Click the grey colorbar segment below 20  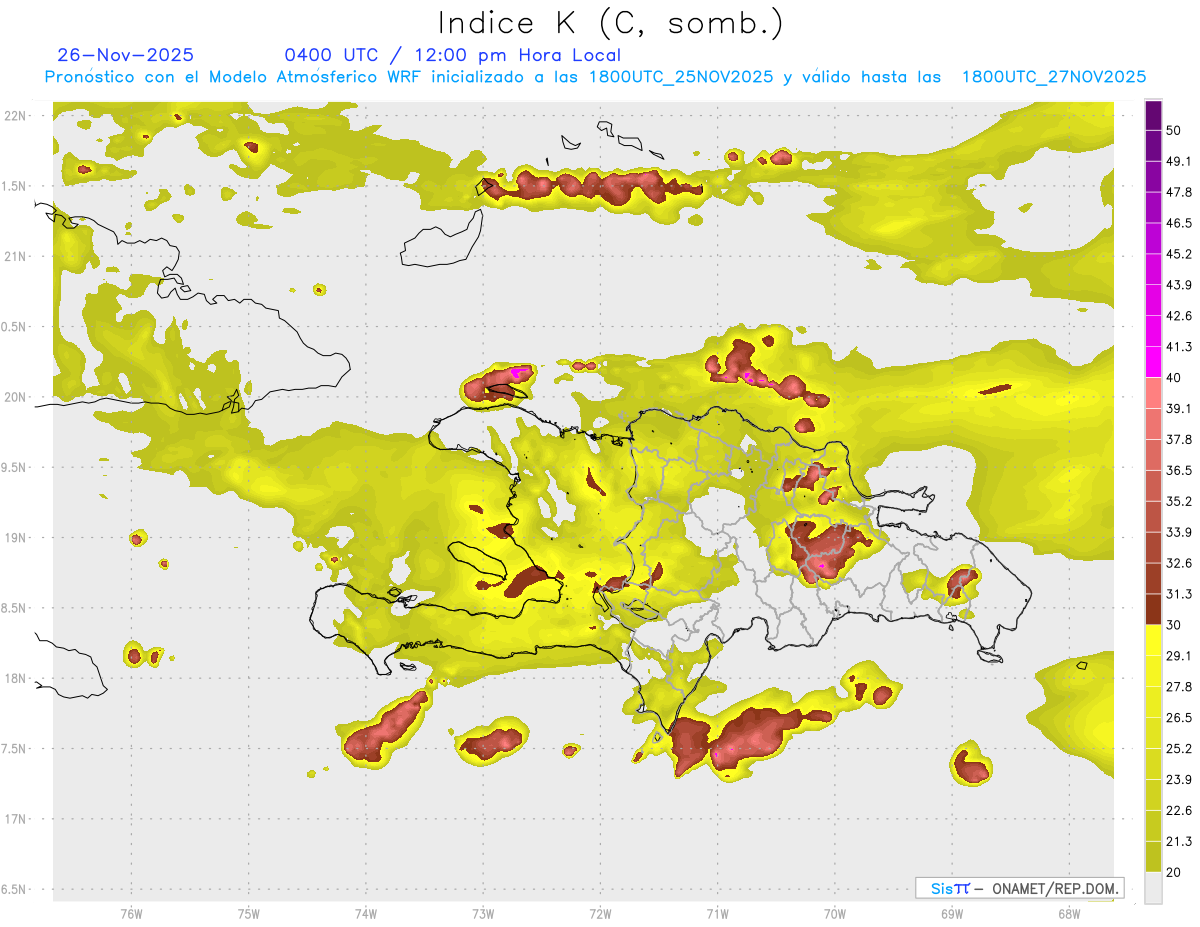coord(1153,887)
